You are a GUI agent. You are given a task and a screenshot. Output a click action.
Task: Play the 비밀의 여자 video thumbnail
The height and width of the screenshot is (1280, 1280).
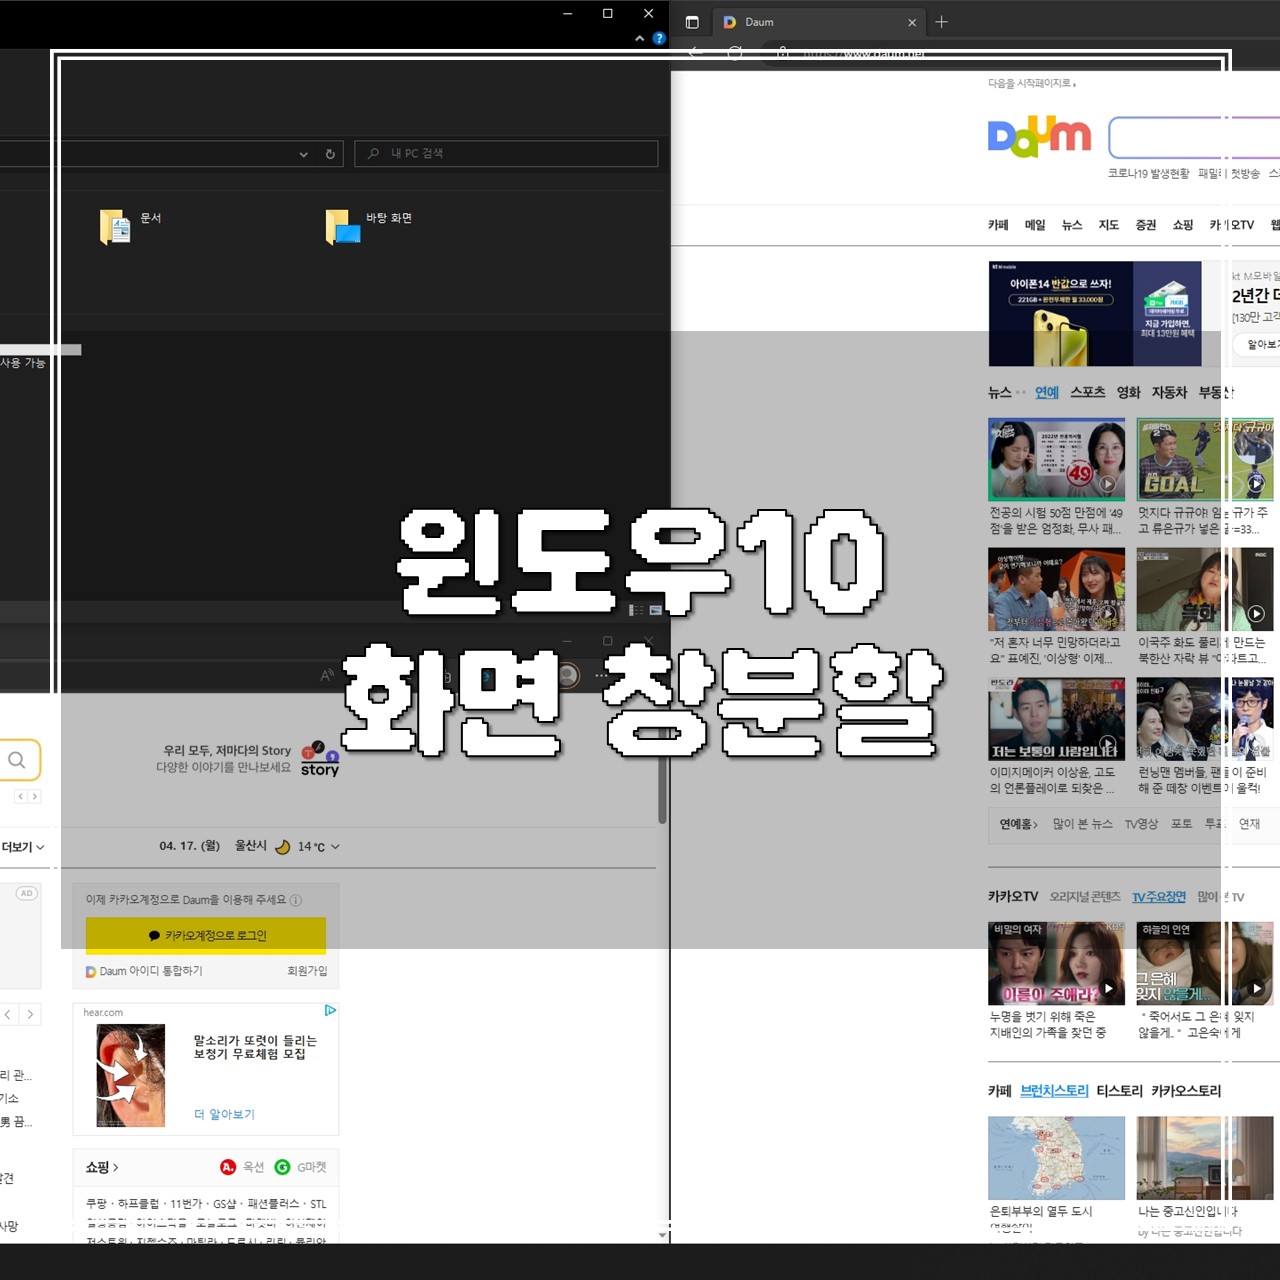pos(1056,963)
